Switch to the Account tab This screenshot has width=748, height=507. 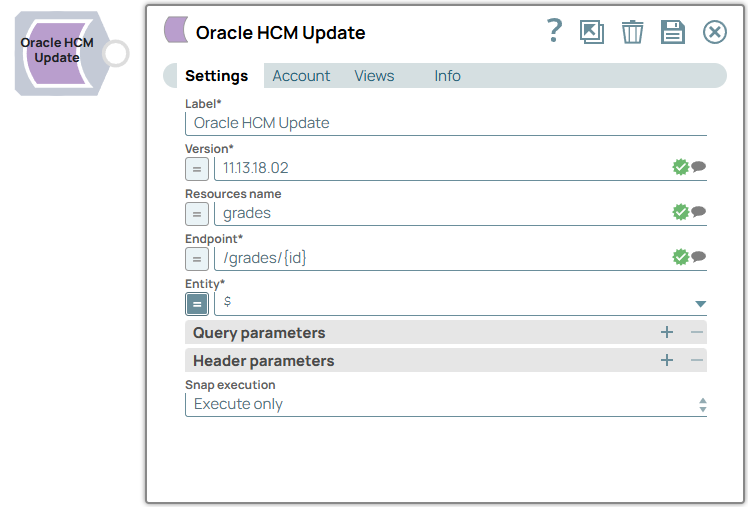click(x=301, y=76)
